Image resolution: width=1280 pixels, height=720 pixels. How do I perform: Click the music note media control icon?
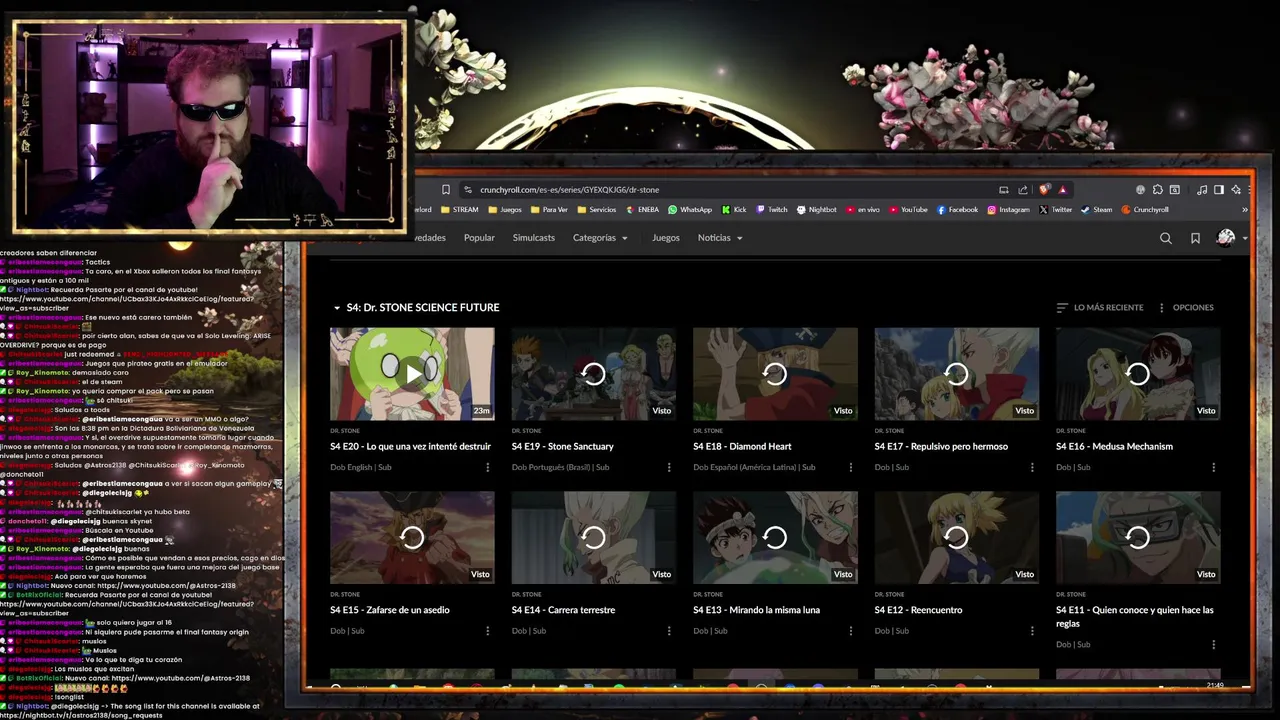[x=1202, y=190]
